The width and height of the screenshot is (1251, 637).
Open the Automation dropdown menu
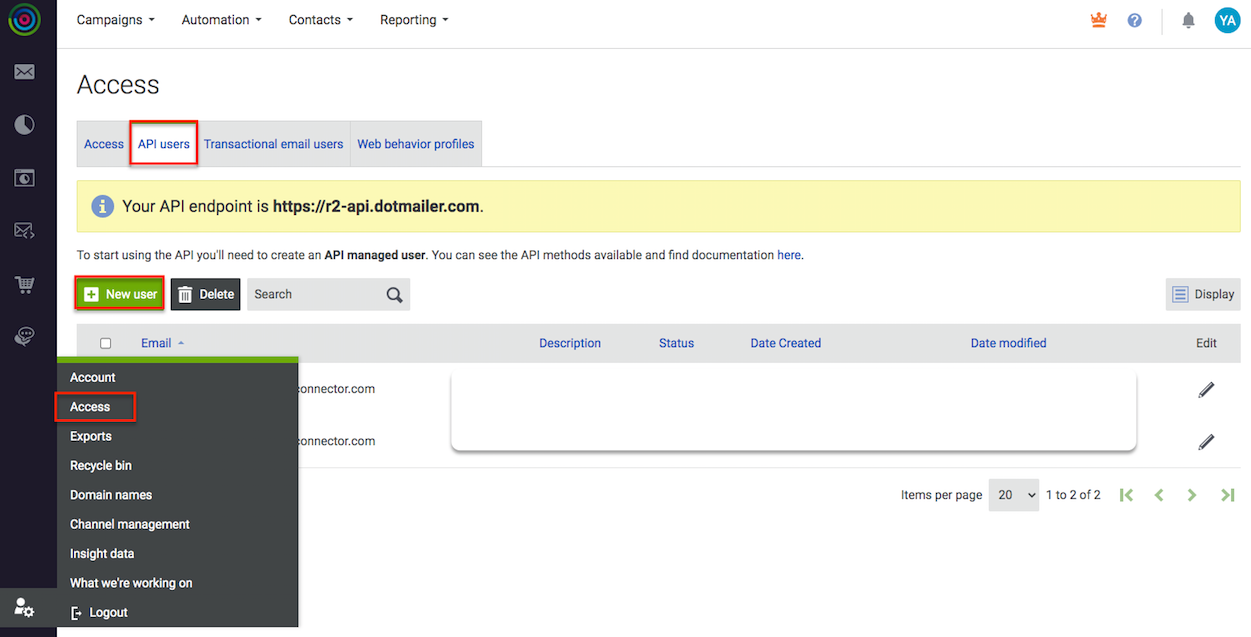[221, 20]
